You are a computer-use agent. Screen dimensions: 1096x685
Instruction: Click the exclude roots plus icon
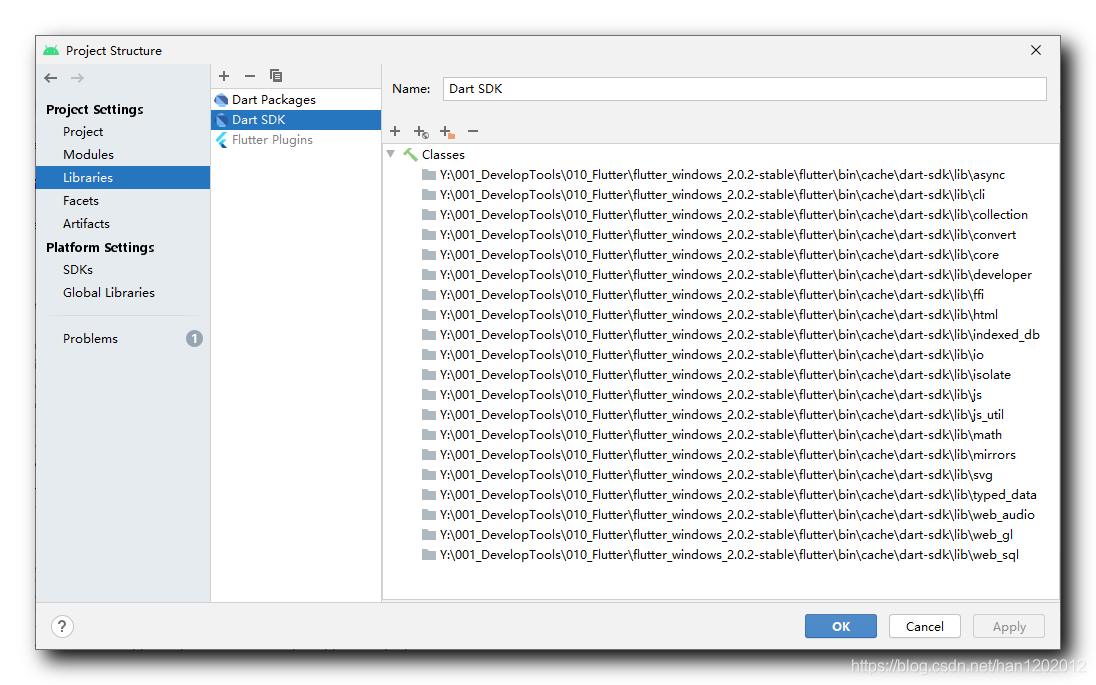point(447,131)
